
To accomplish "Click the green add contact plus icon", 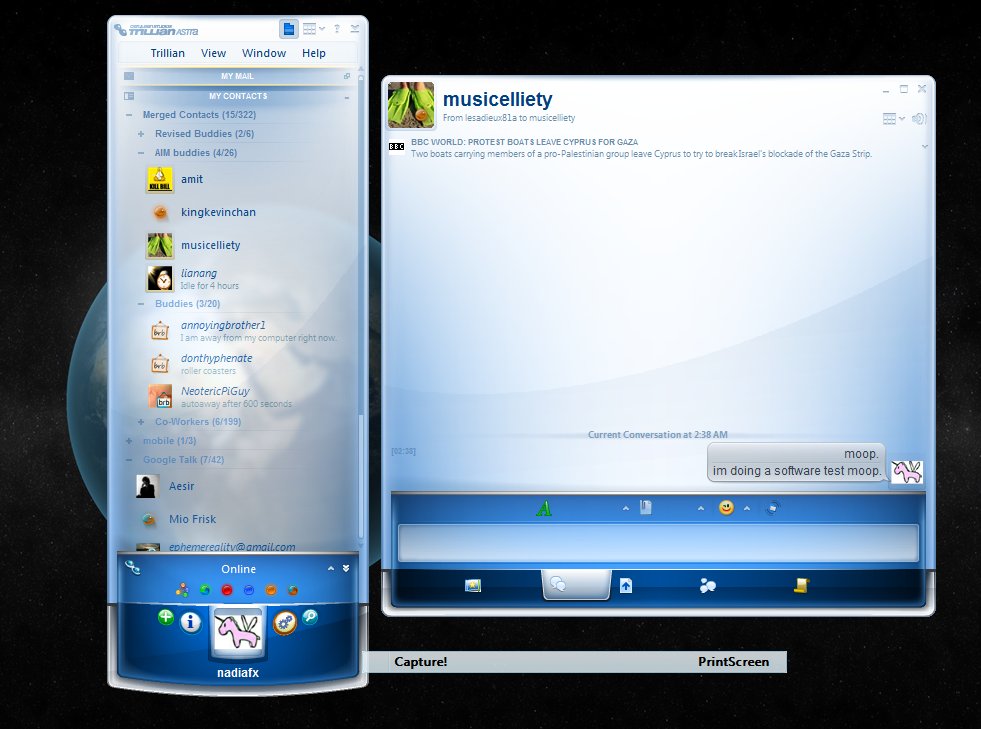I will coord(166,617).
